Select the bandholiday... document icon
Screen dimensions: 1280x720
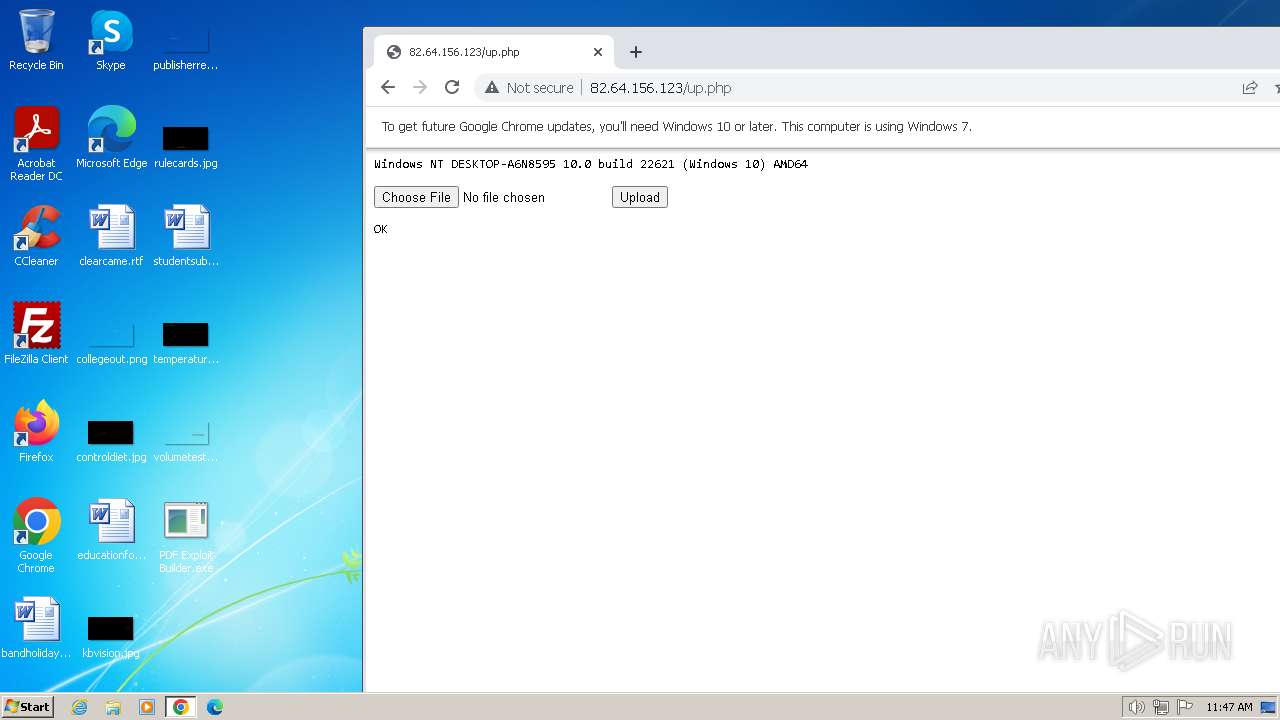36,628
